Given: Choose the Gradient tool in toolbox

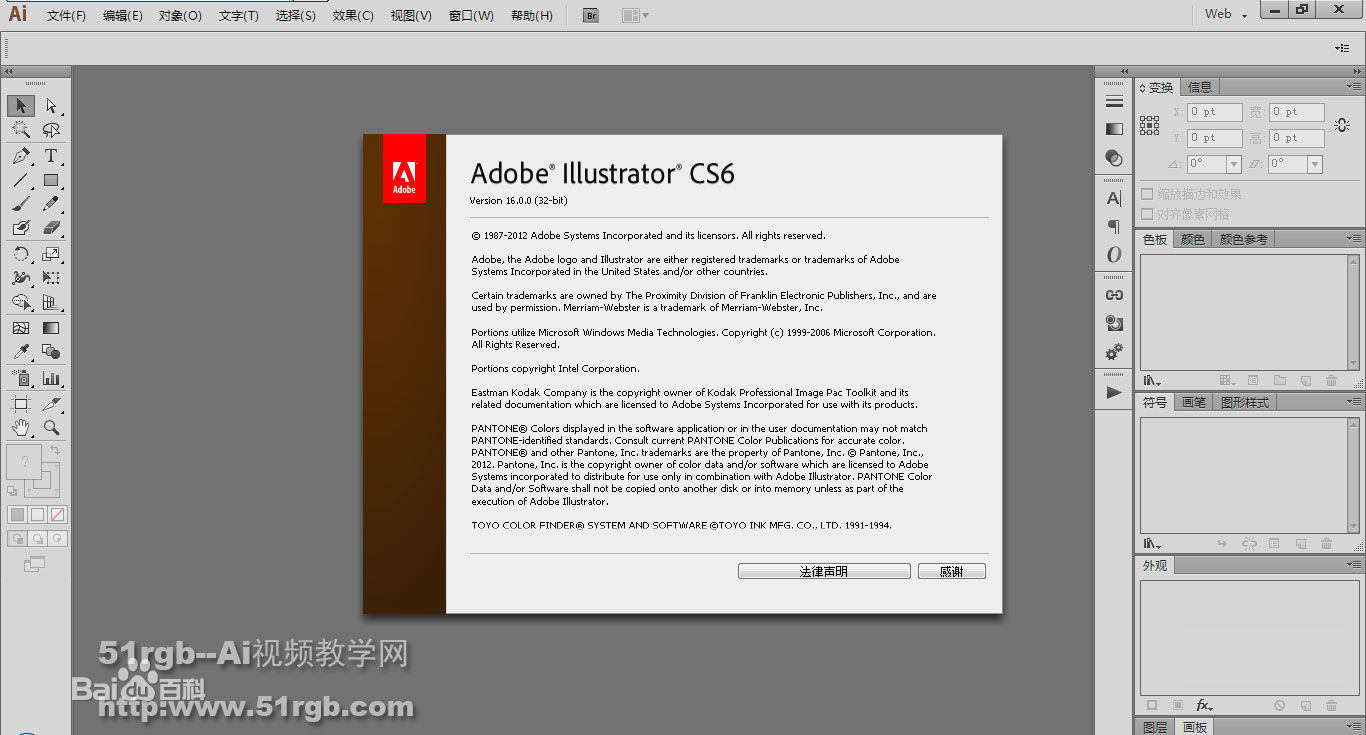Looking at the screenshot, I should point(51,328).
